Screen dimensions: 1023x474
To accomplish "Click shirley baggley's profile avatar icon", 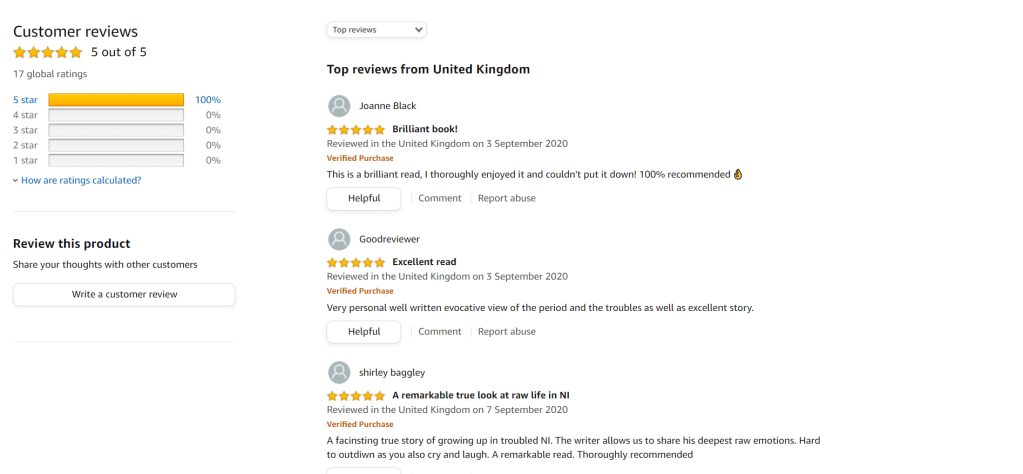I will (339, 372).
